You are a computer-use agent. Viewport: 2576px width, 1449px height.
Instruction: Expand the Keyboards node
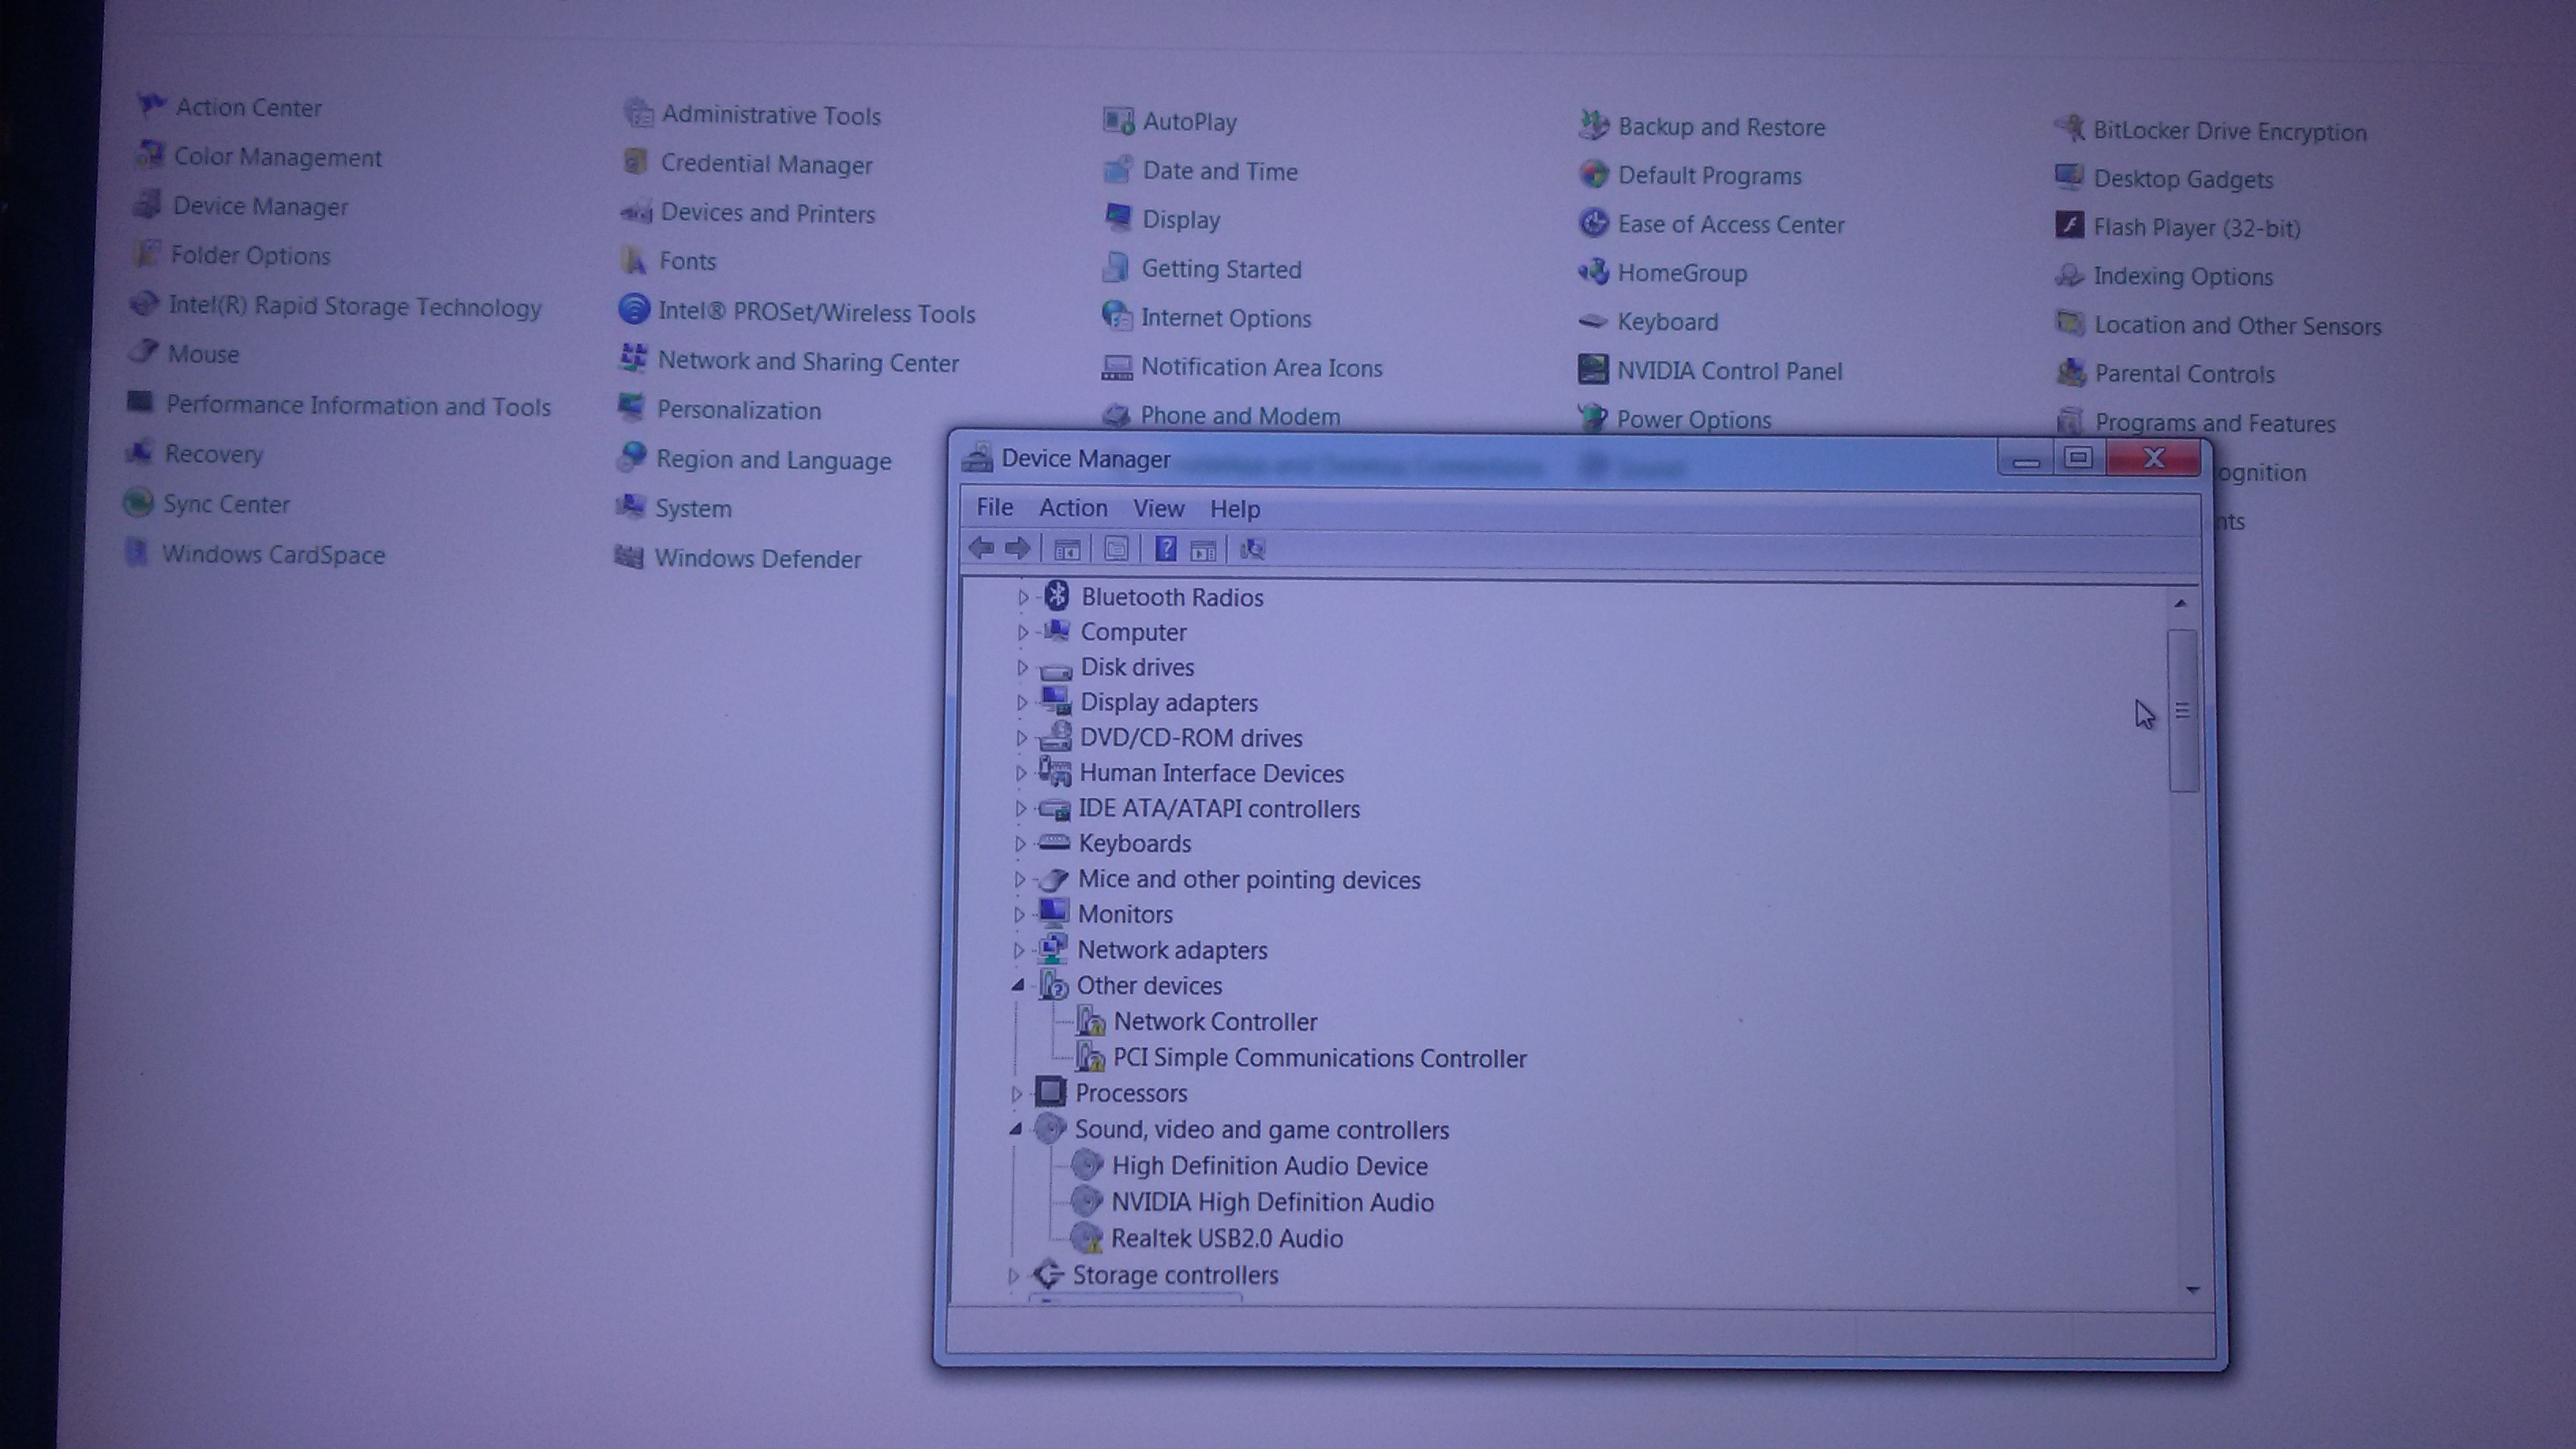point(1020,844)
